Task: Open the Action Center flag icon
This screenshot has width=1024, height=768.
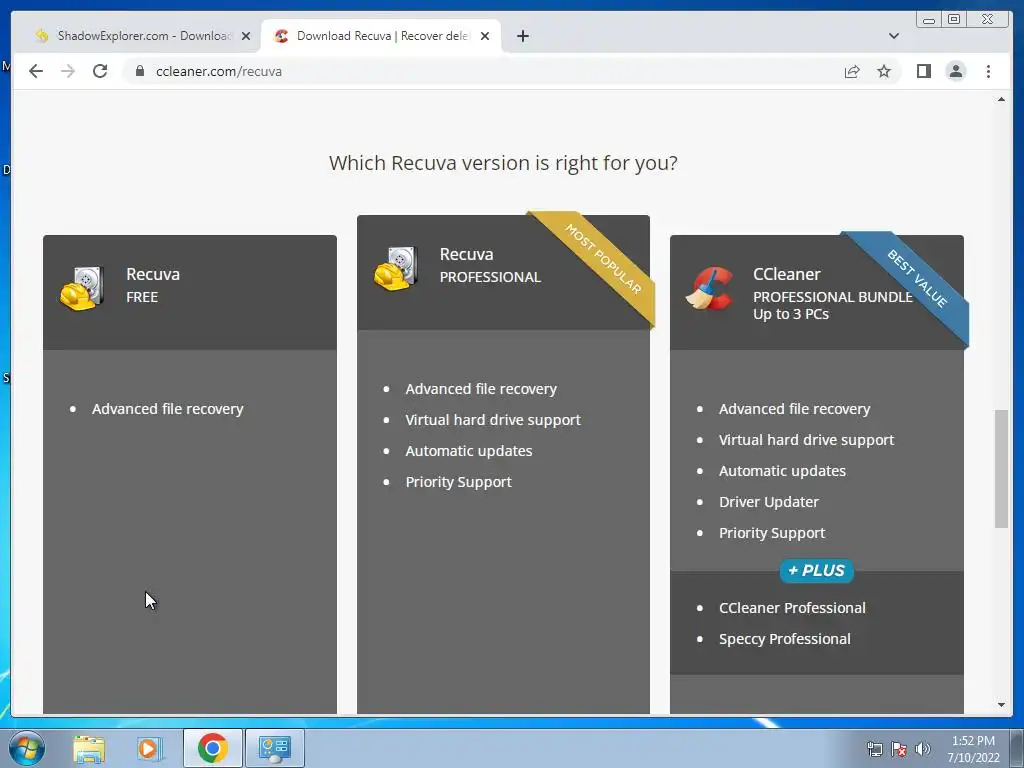Action: tap(899, 749)
